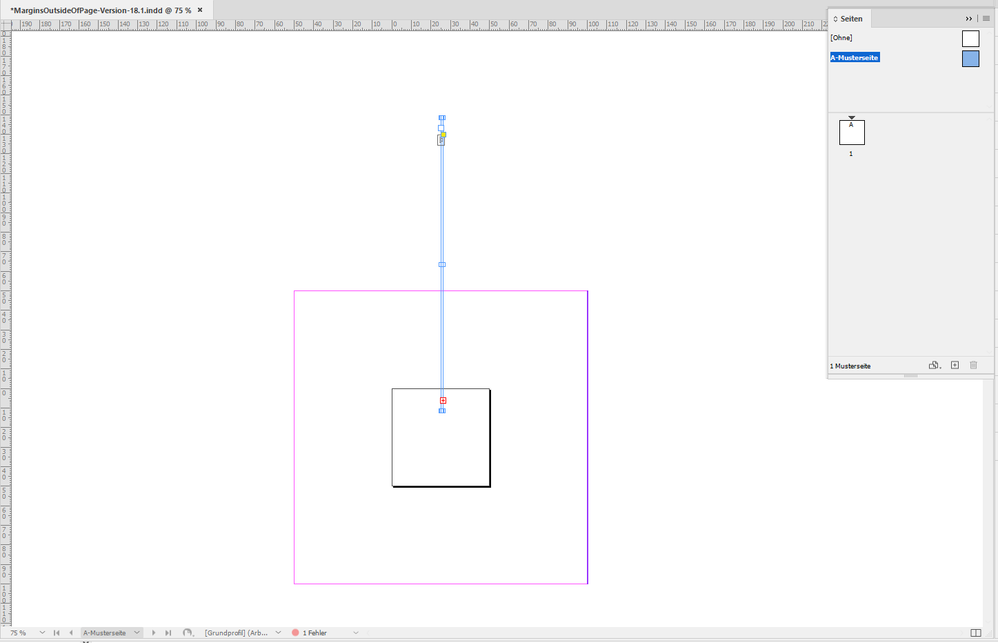Open the preflight menu arrow beside 1 Fehler
This screenshot has width=998, height=643.
point(356,633)
